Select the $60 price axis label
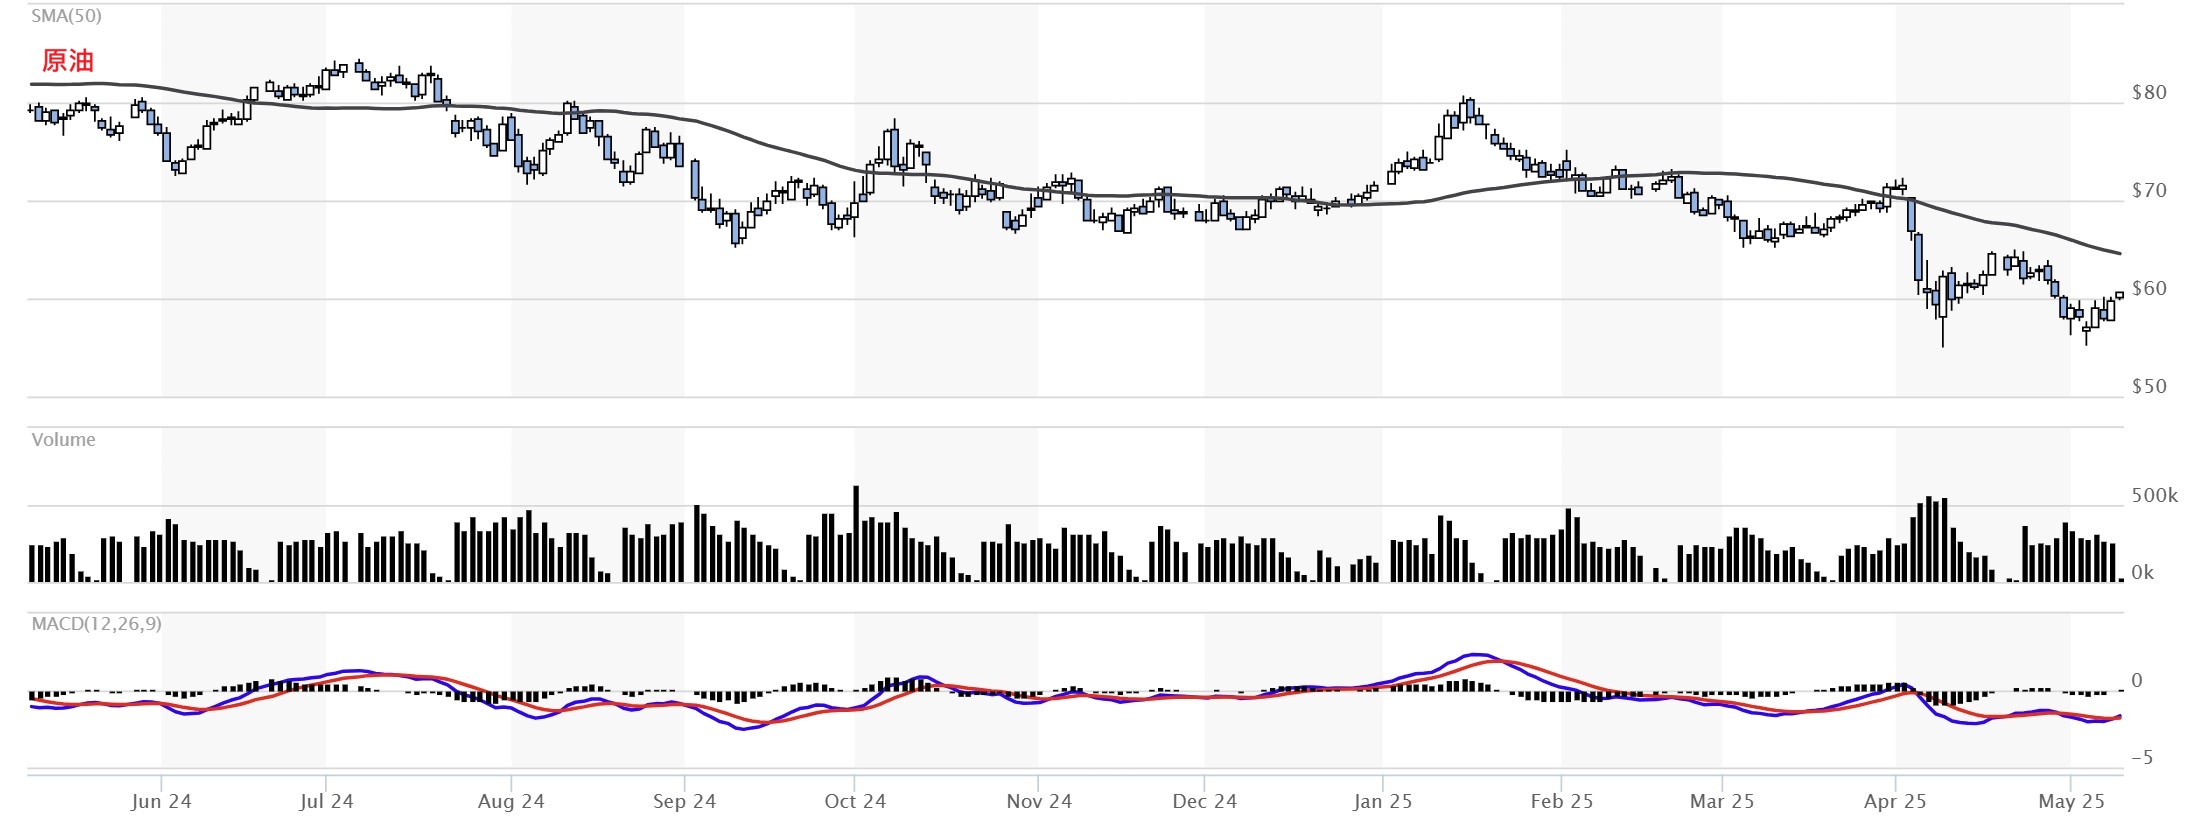The image size is (2205, 822). click(2149, 288)
